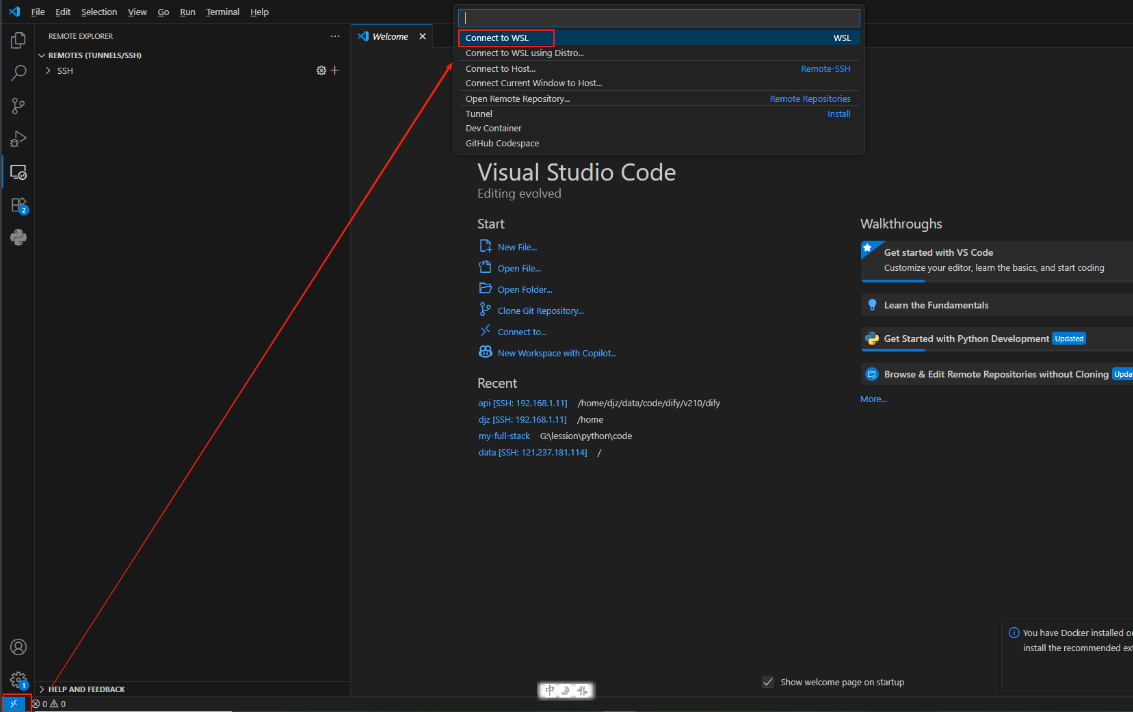Open recent djz SSH entry
This screenshot has height=712, width=1133.
click(522, 420)
